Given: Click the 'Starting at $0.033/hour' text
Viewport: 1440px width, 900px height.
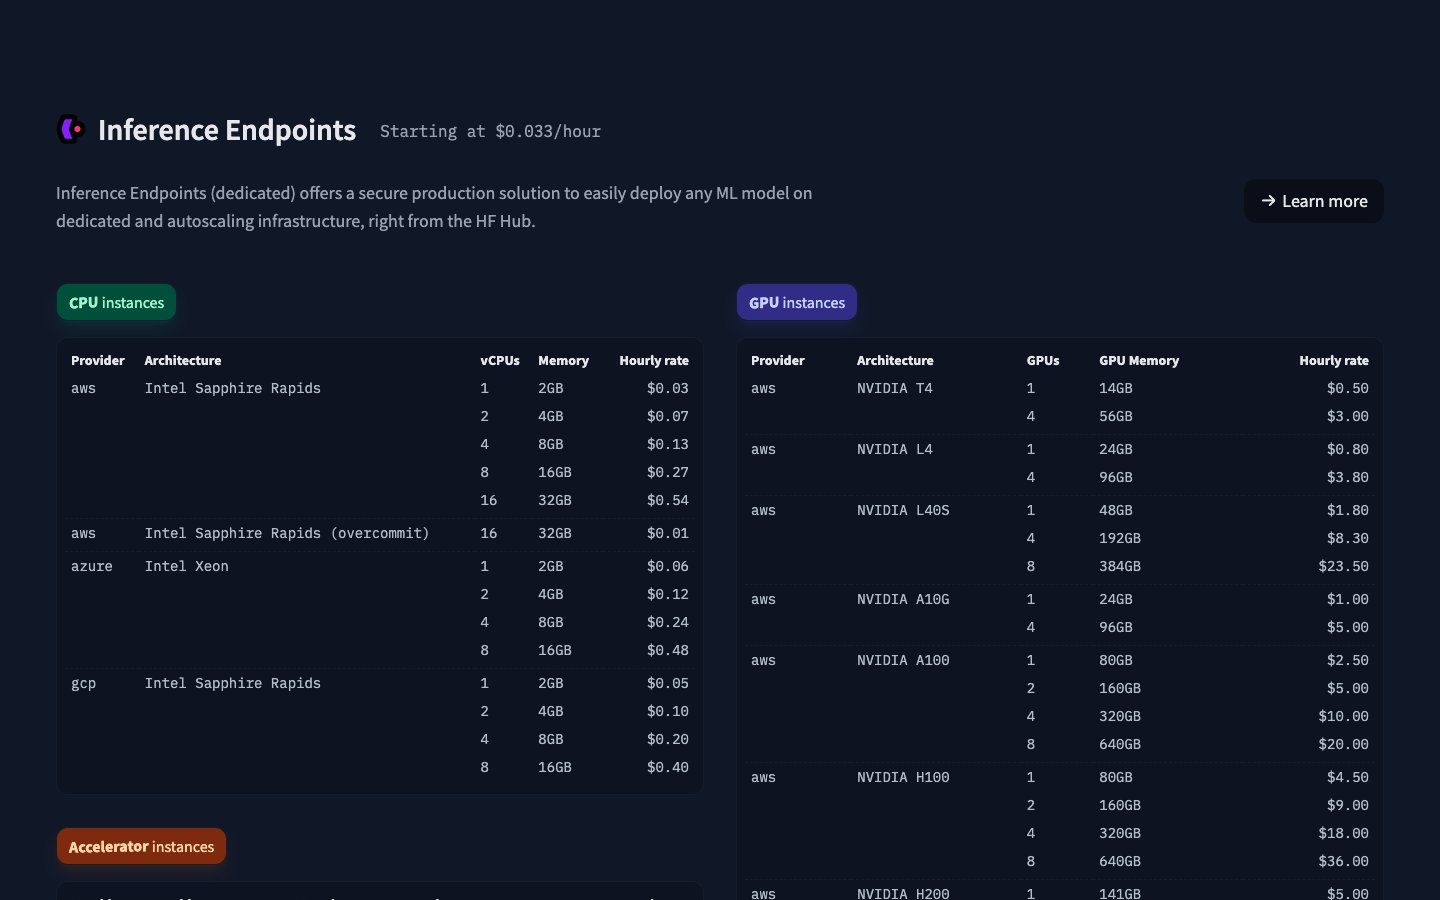Looking at the screenshot, I should click(490, 131).
